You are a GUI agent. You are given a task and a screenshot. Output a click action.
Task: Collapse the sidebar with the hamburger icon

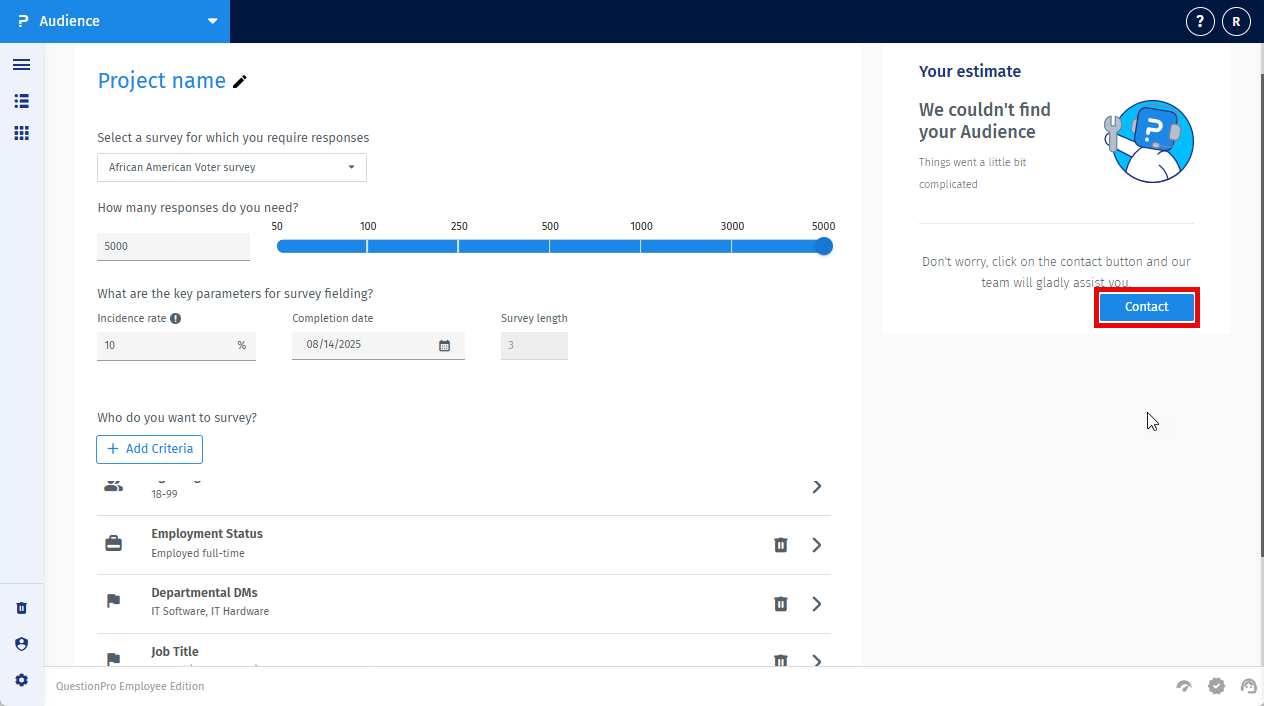point(21,64)
